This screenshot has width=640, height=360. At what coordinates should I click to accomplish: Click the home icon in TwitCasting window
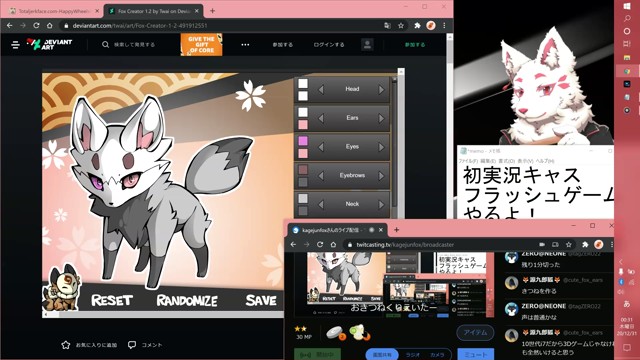pyautogui.click(x=333, y=244)
